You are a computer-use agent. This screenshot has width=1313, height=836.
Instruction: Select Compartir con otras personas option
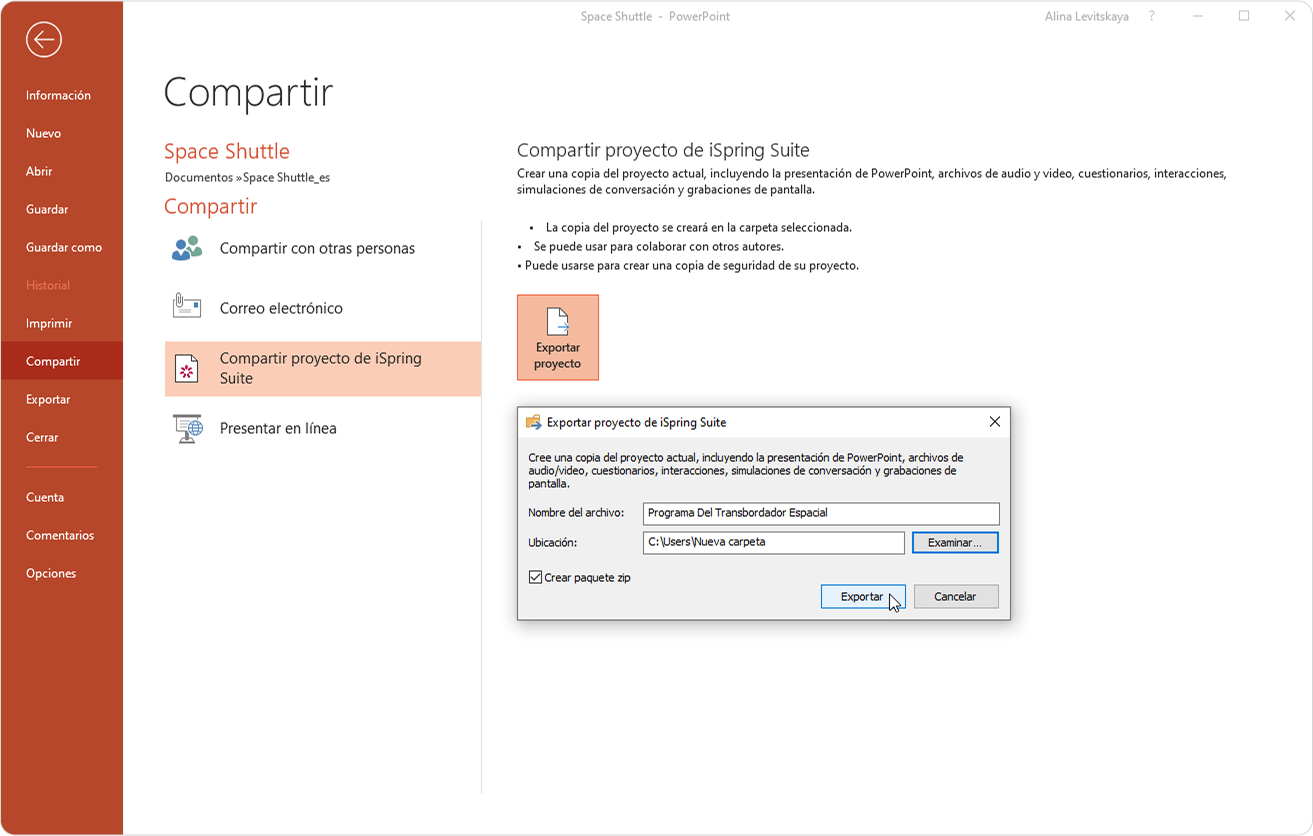pyautogui.click(x=323, y=248)
